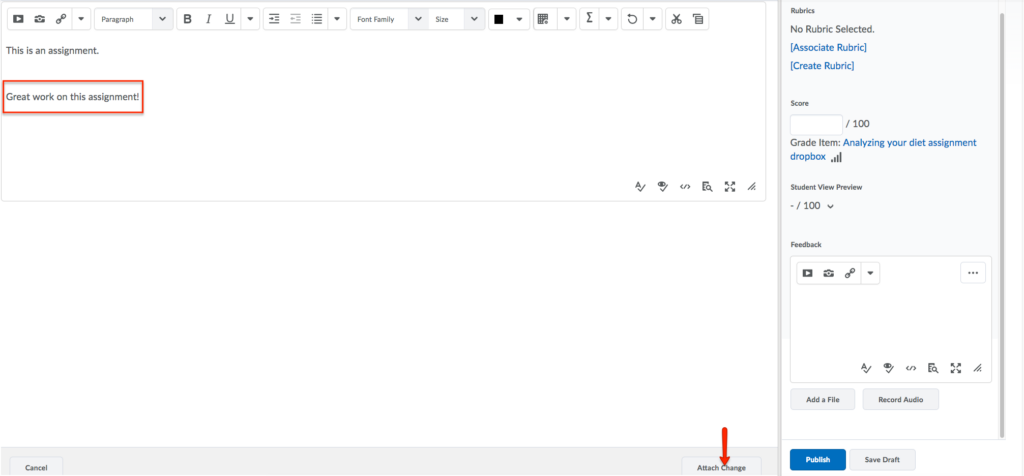Expand the Font Family dropdown

click(388, 19)
